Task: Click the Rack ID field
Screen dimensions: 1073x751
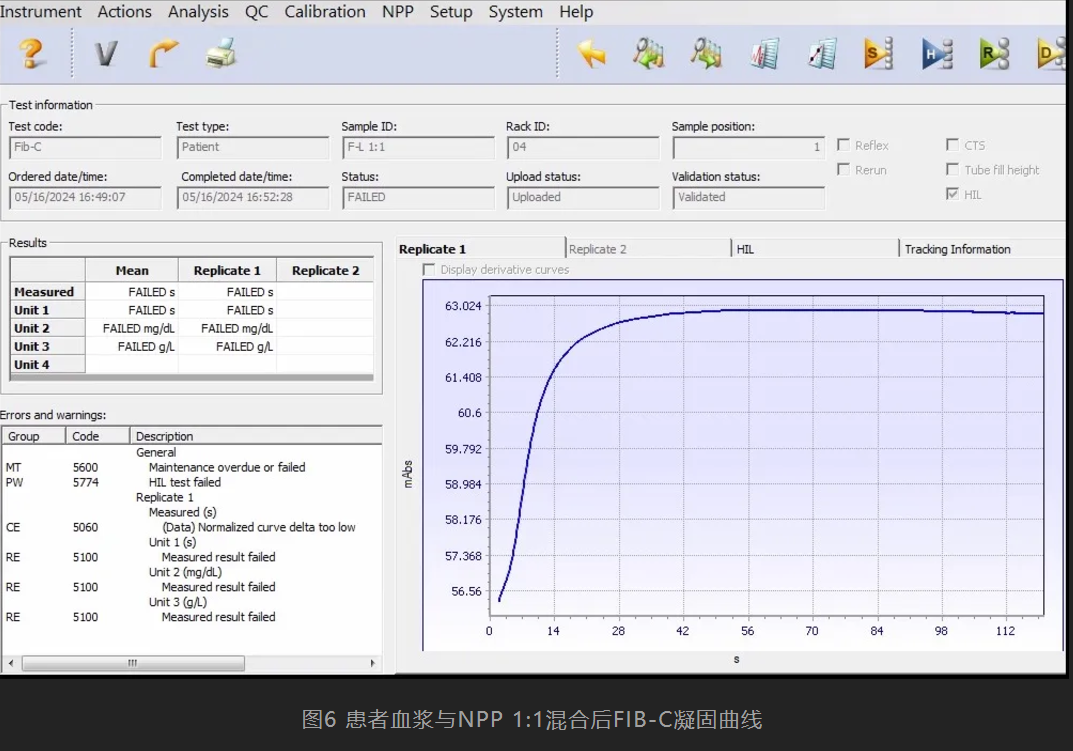Action: tap(583, 147)
